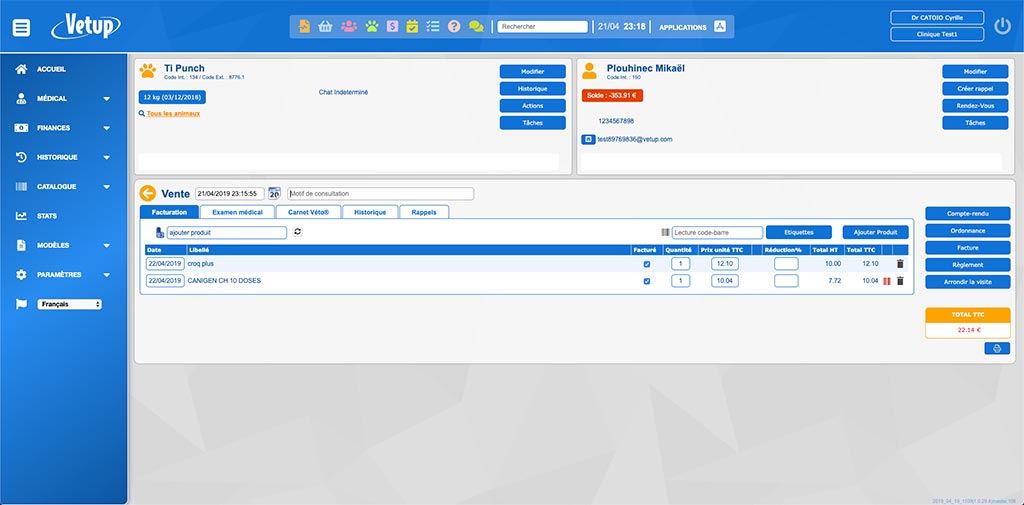
Task: Click the orange back arrow beside Vente
Action: [148, 193]
